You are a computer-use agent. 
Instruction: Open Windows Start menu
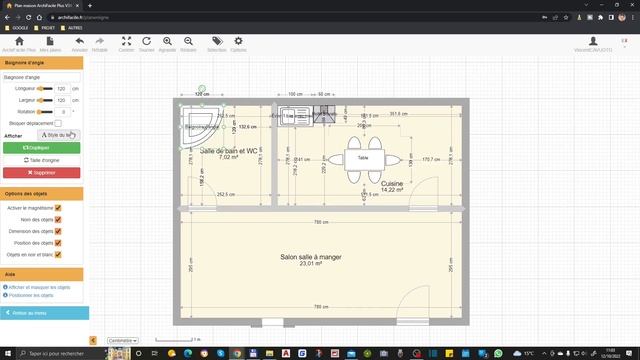point(8,353)
